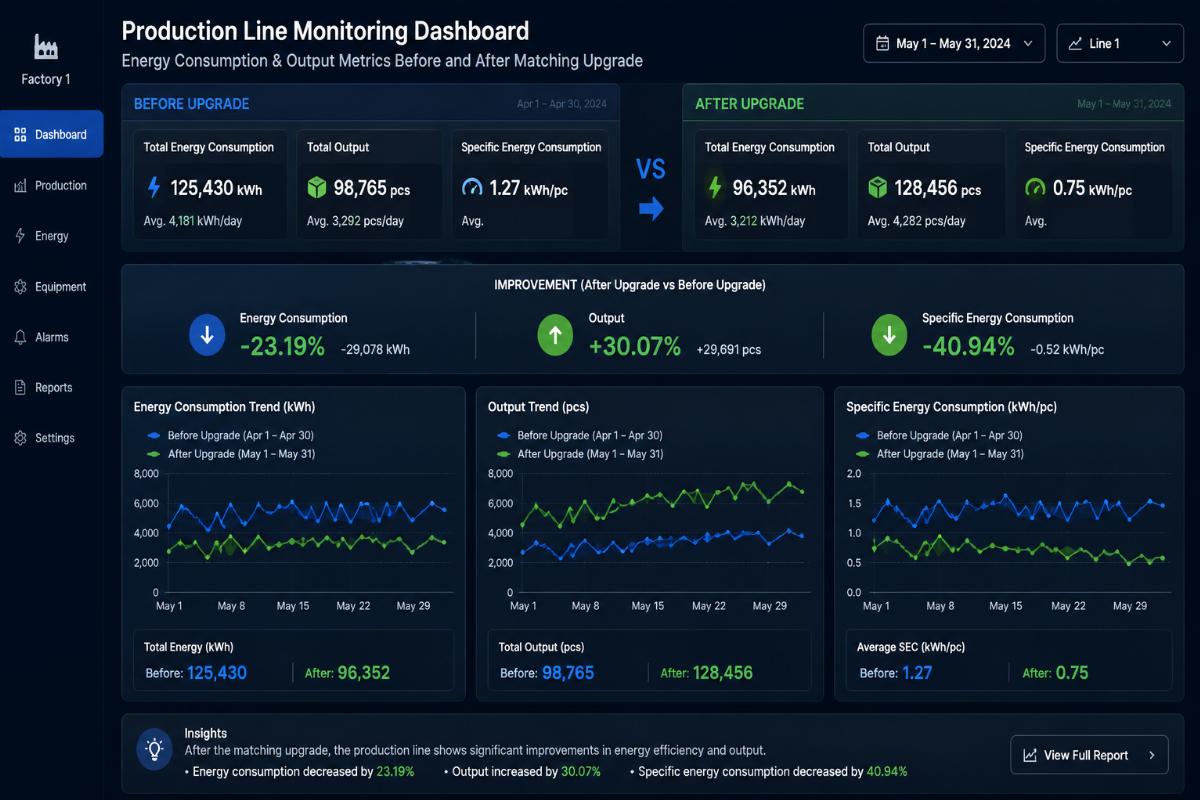1200x800 pixels.
Task: Click the +30.07% output improvement value
Action: (x=635, y=347)
